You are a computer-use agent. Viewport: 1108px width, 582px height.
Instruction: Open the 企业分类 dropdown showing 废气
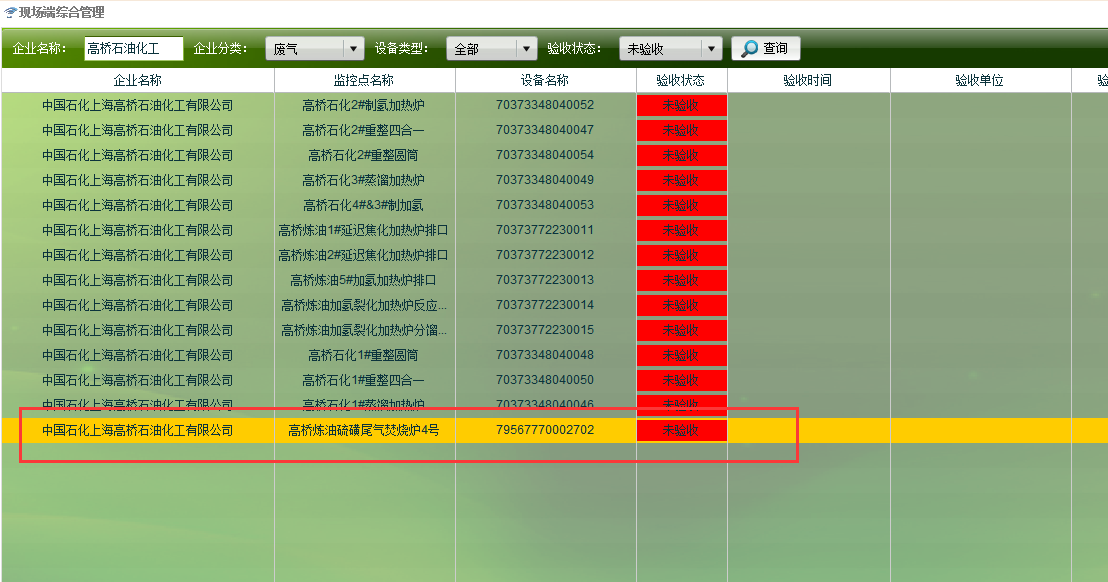pos(315,49)
